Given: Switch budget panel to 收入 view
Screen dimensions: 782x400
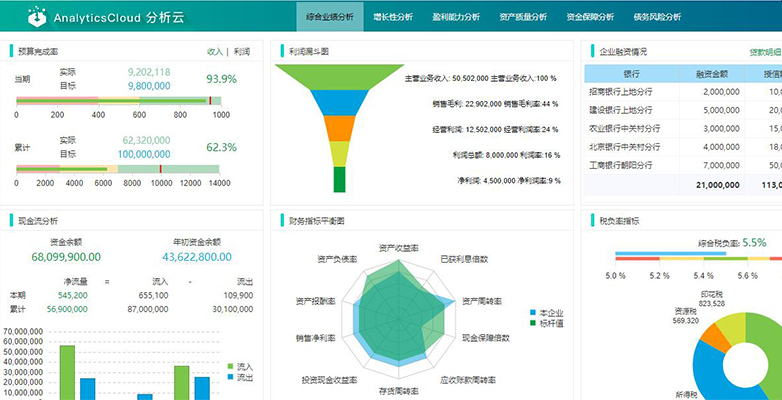Looking at the screenshot, I should 215,51.
